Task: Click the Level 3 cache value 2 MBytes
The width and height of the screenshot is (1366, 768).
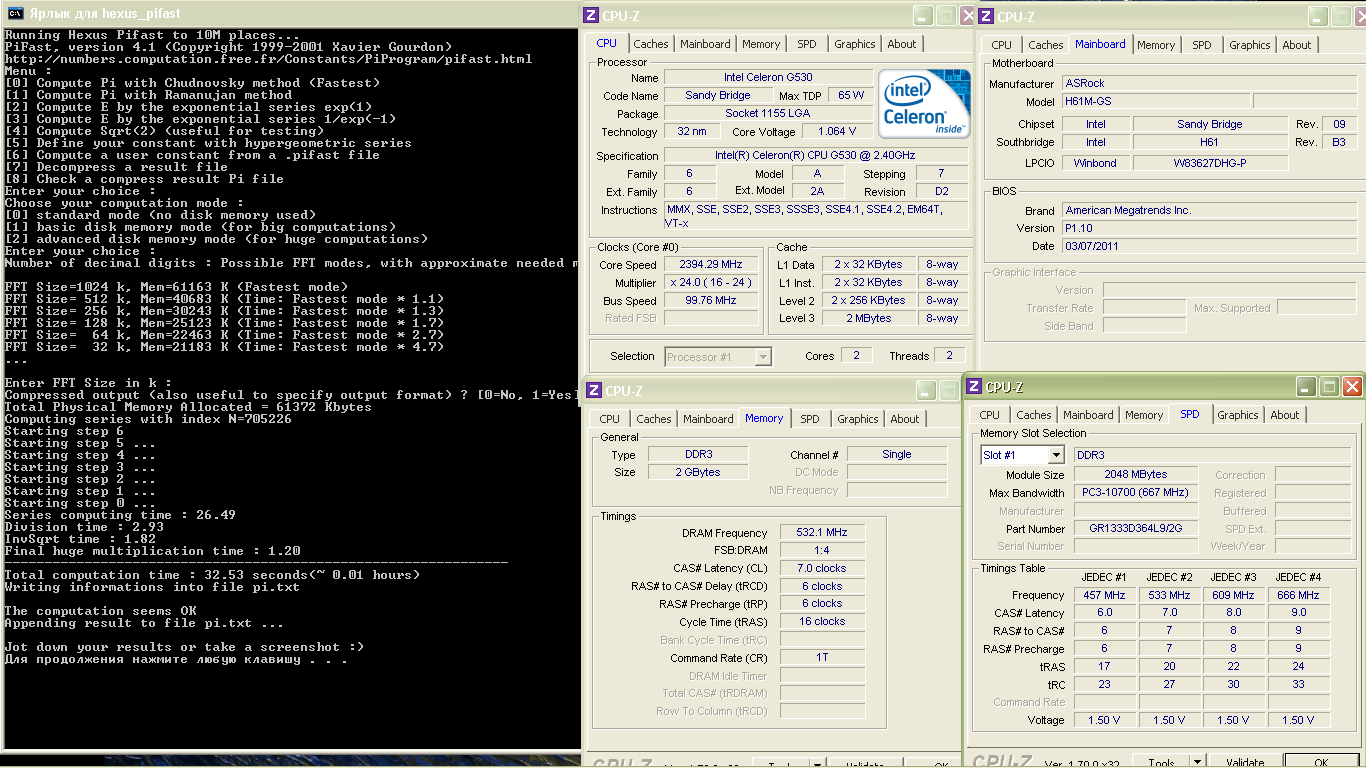Action: click(x=868, y=318)
